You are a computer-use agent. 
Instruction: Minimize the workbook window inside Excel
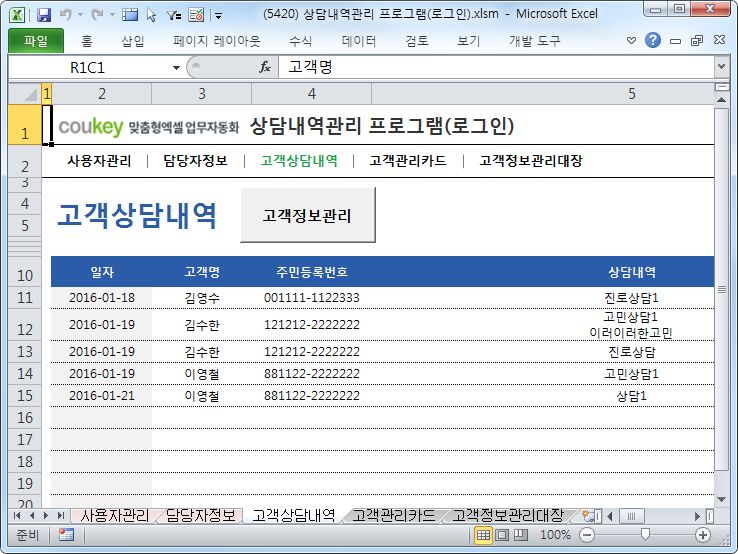(x=675, y=41)
